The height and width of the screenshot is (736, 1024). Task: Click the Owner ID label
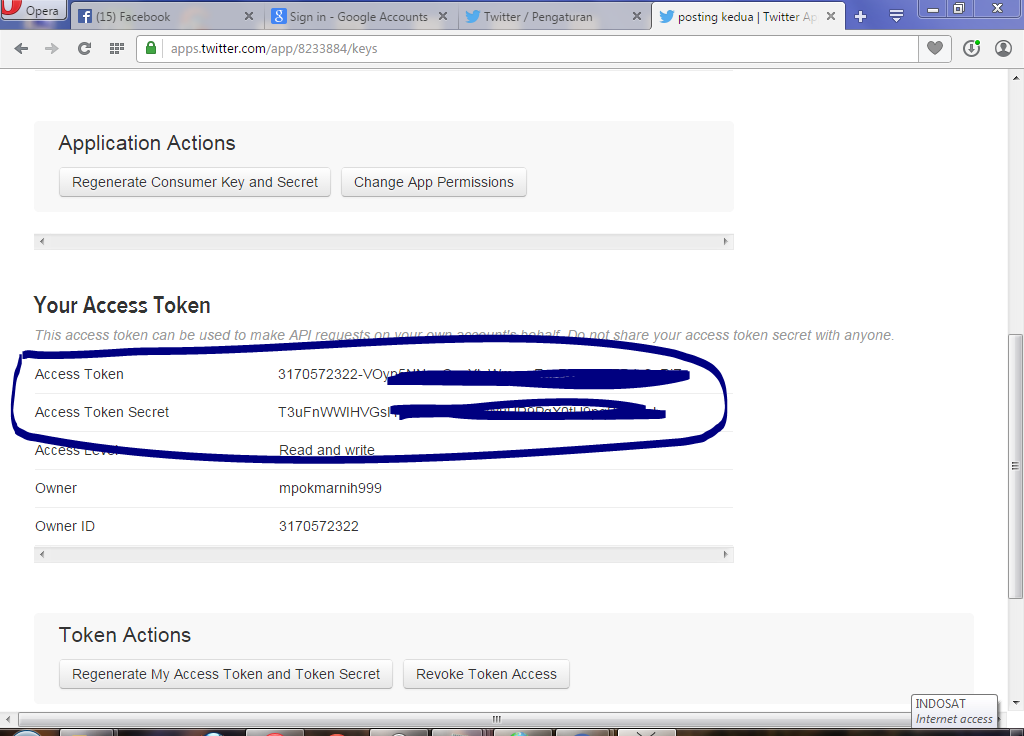pyautogui.click(x=65, y=526)
